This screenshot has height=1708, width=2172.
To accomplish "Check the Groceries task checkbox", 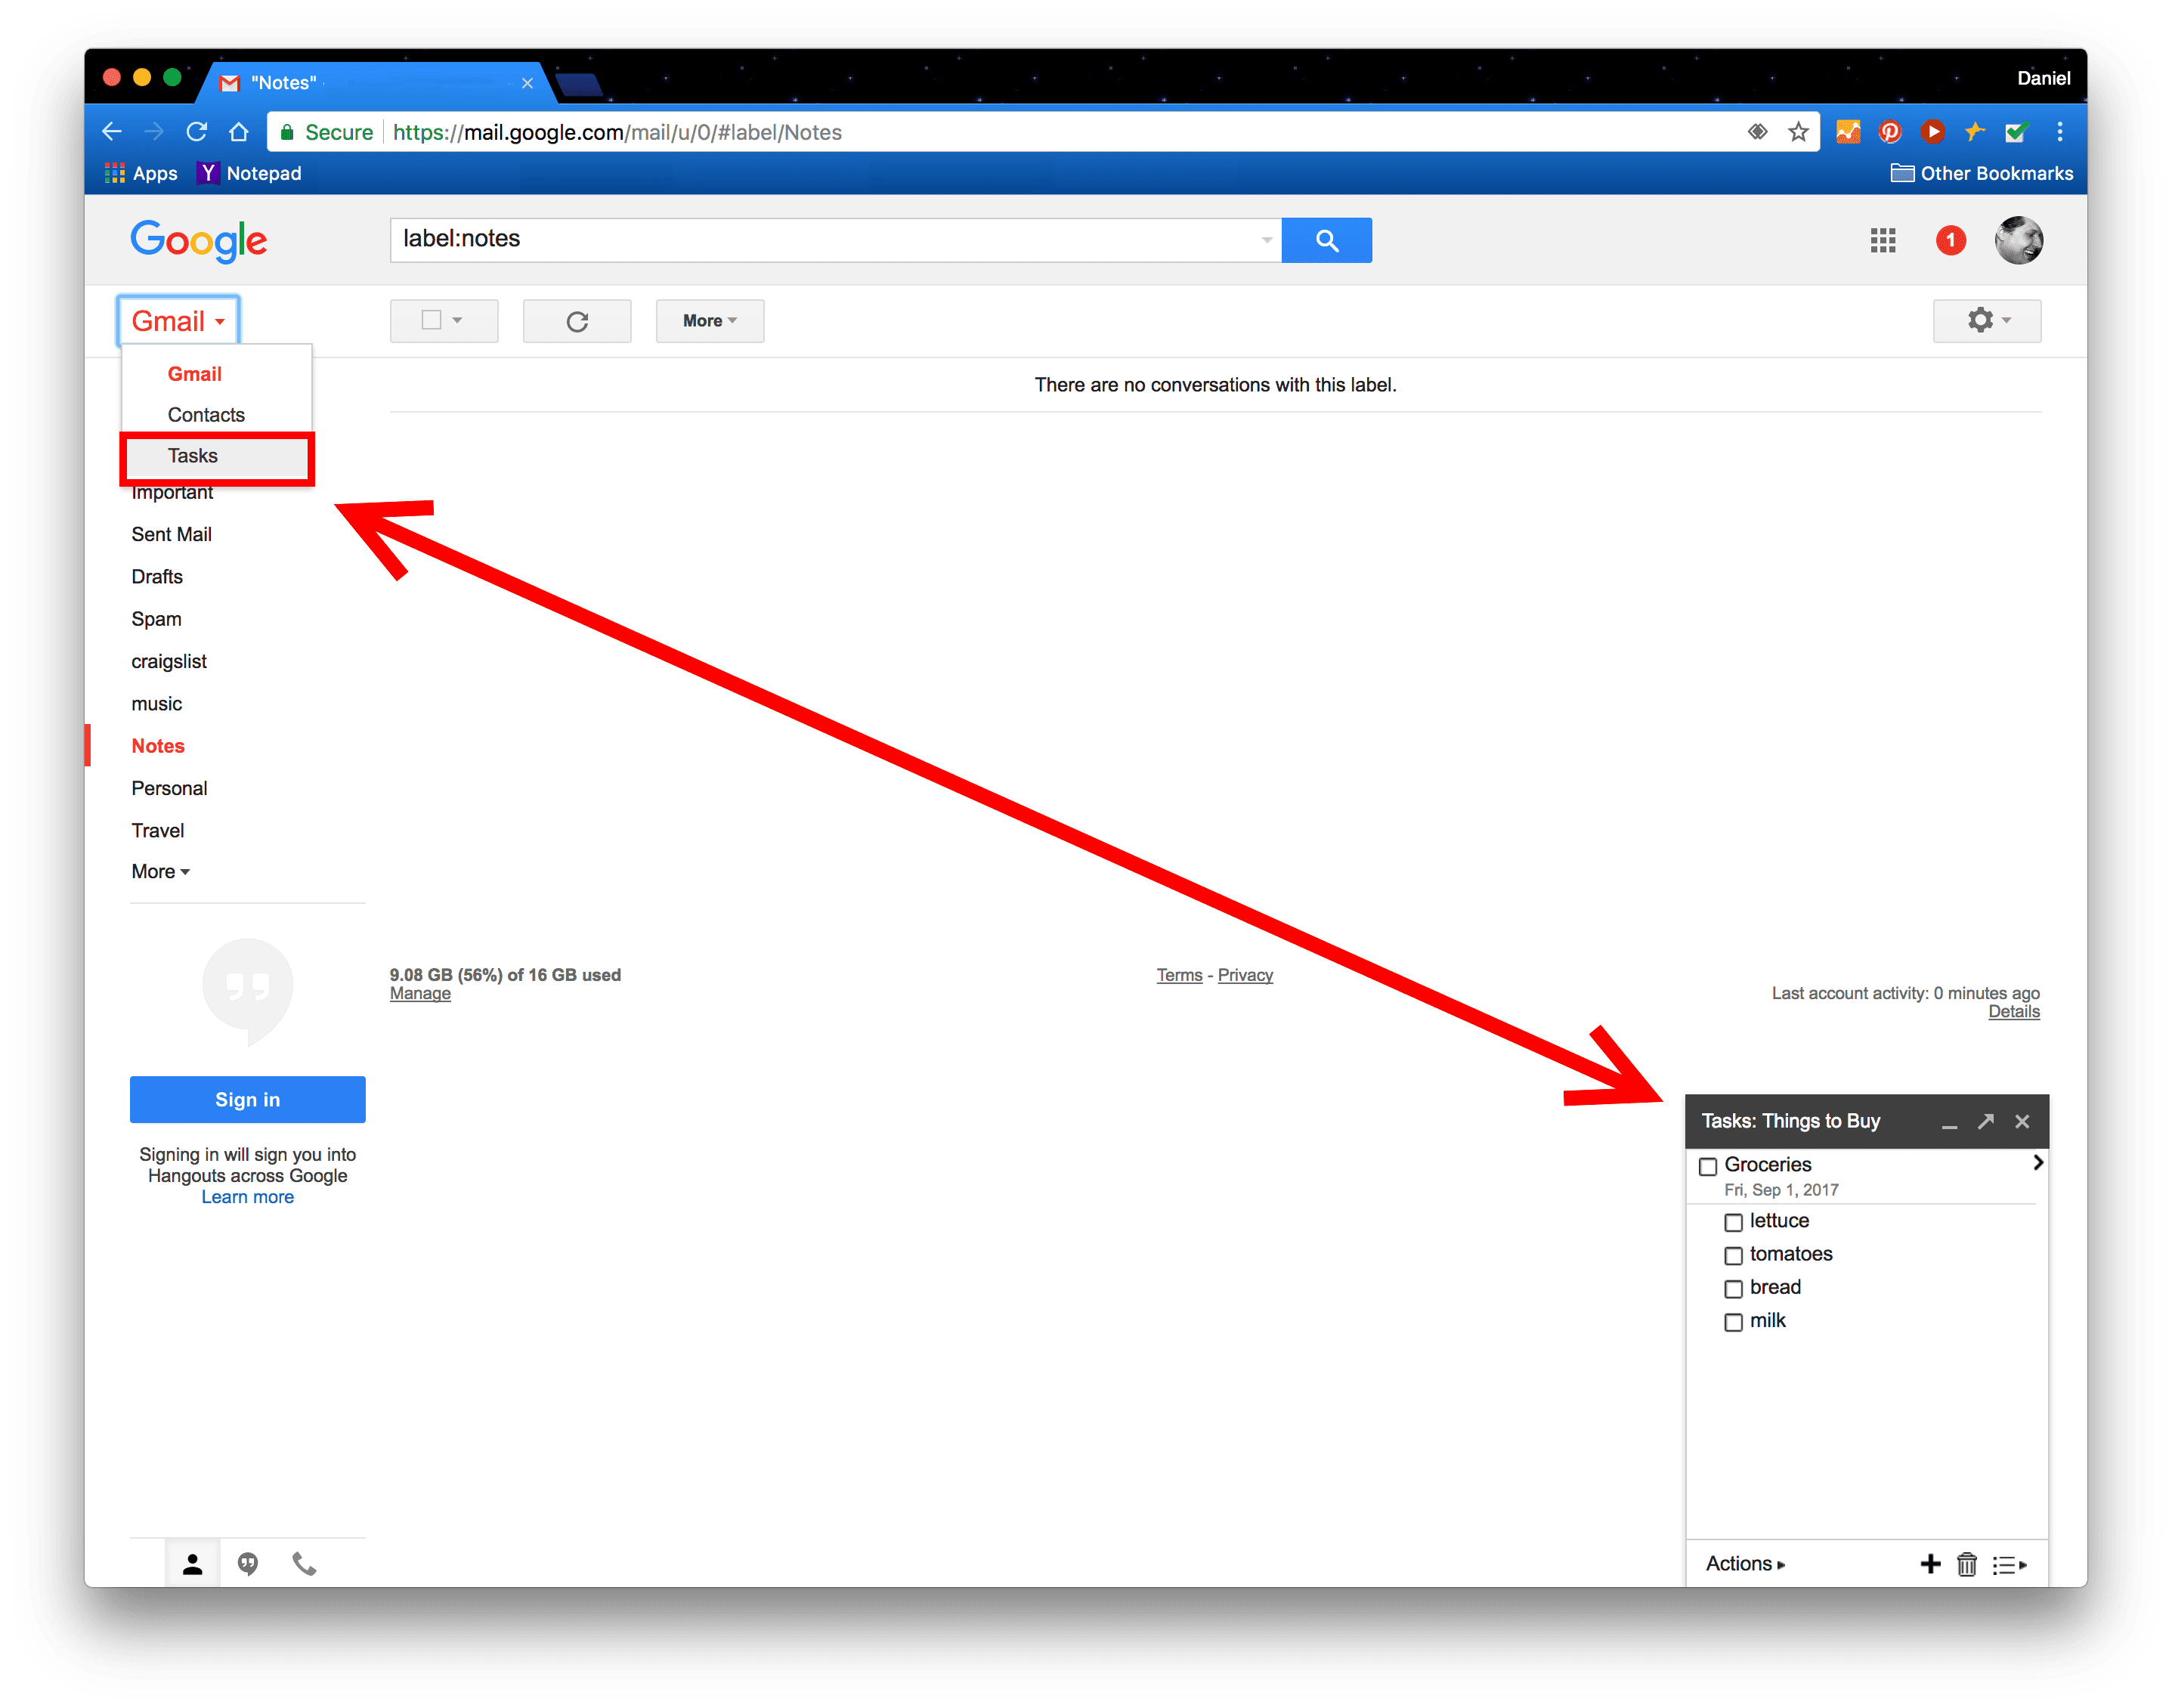I will tap(1708, 1166).
